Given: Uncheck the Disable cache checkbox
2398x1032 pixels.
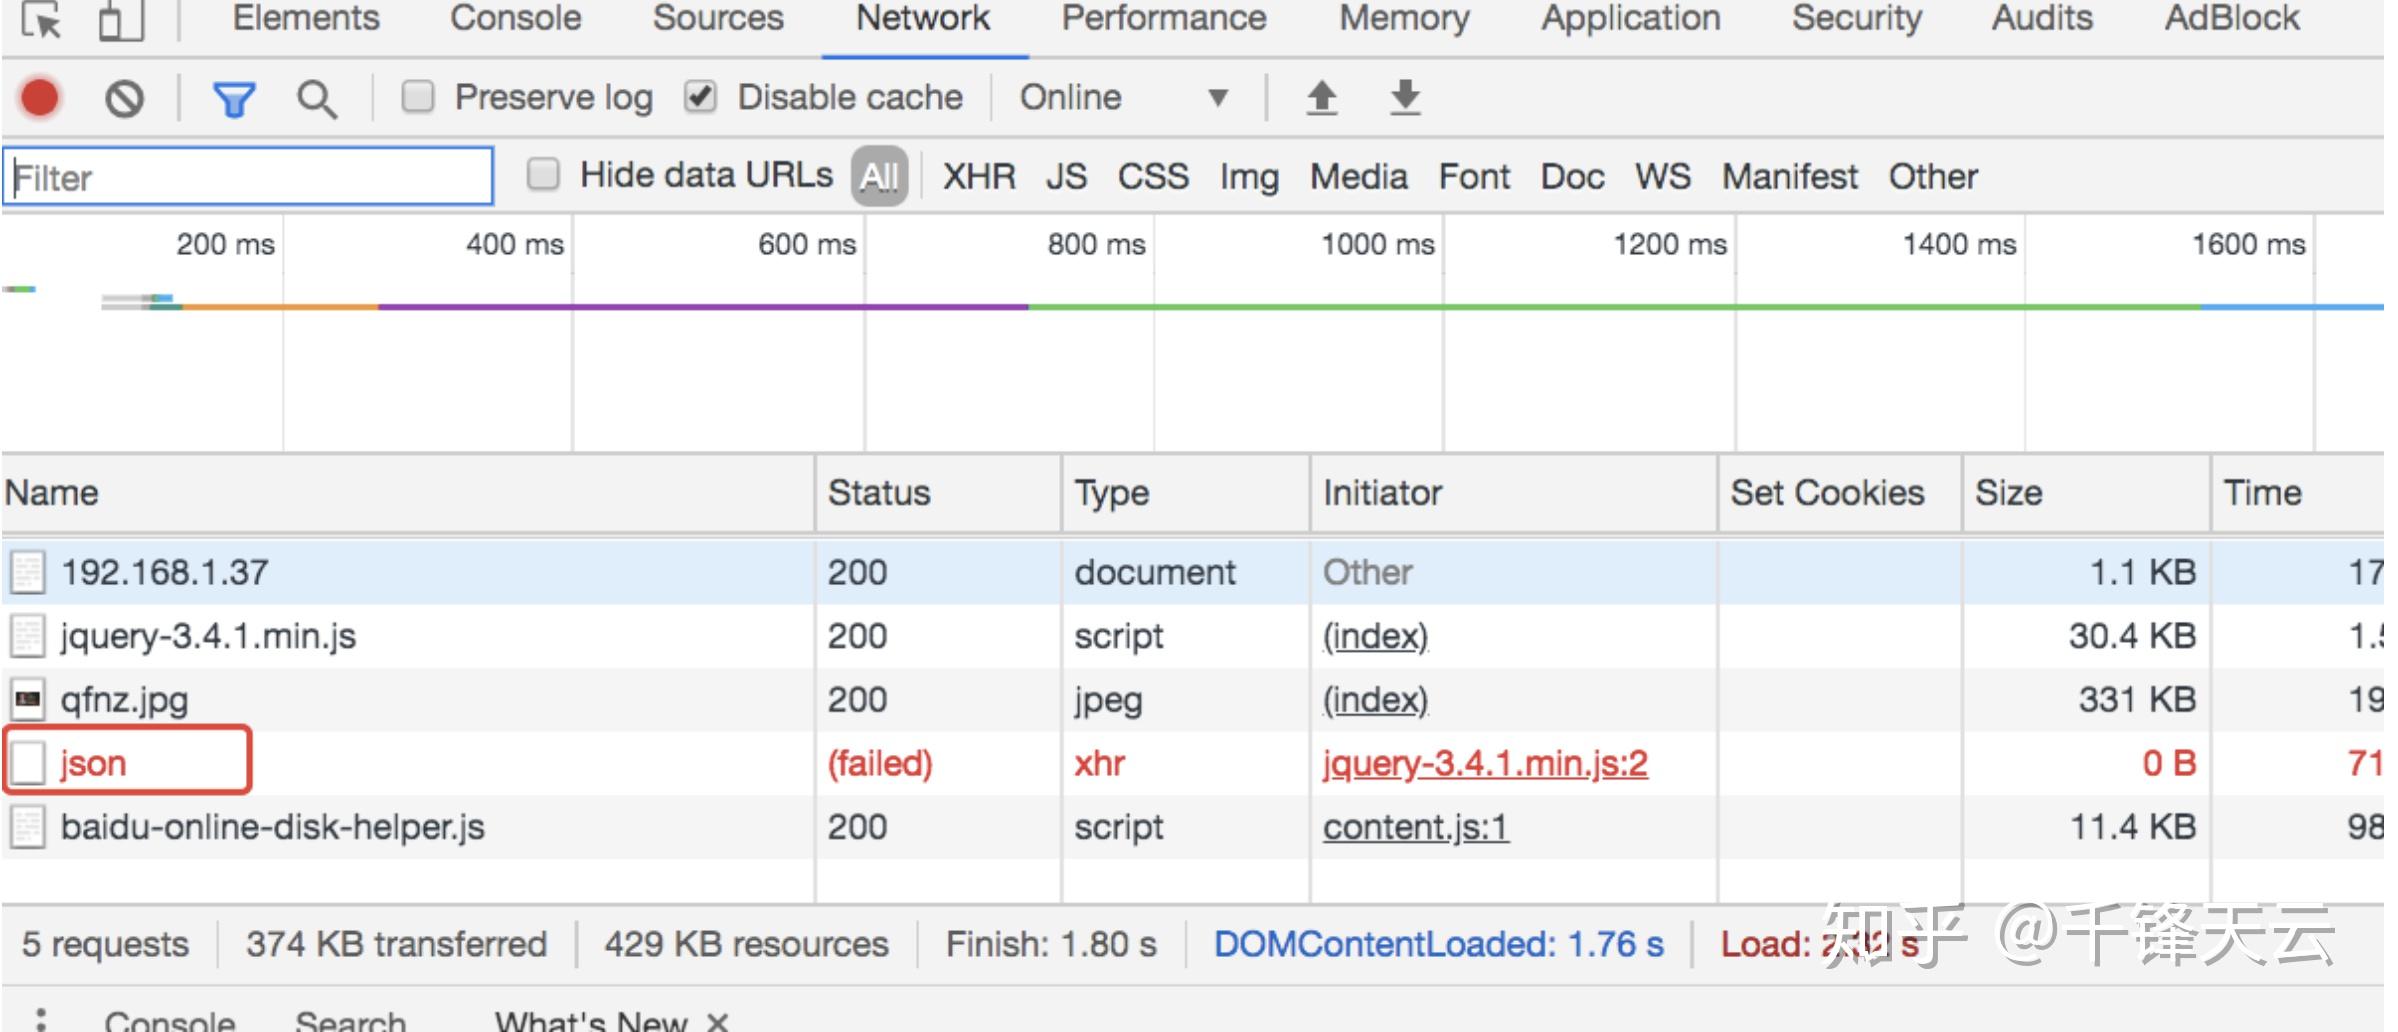Looking at the screenshot, I should click(x=700, y=97).
